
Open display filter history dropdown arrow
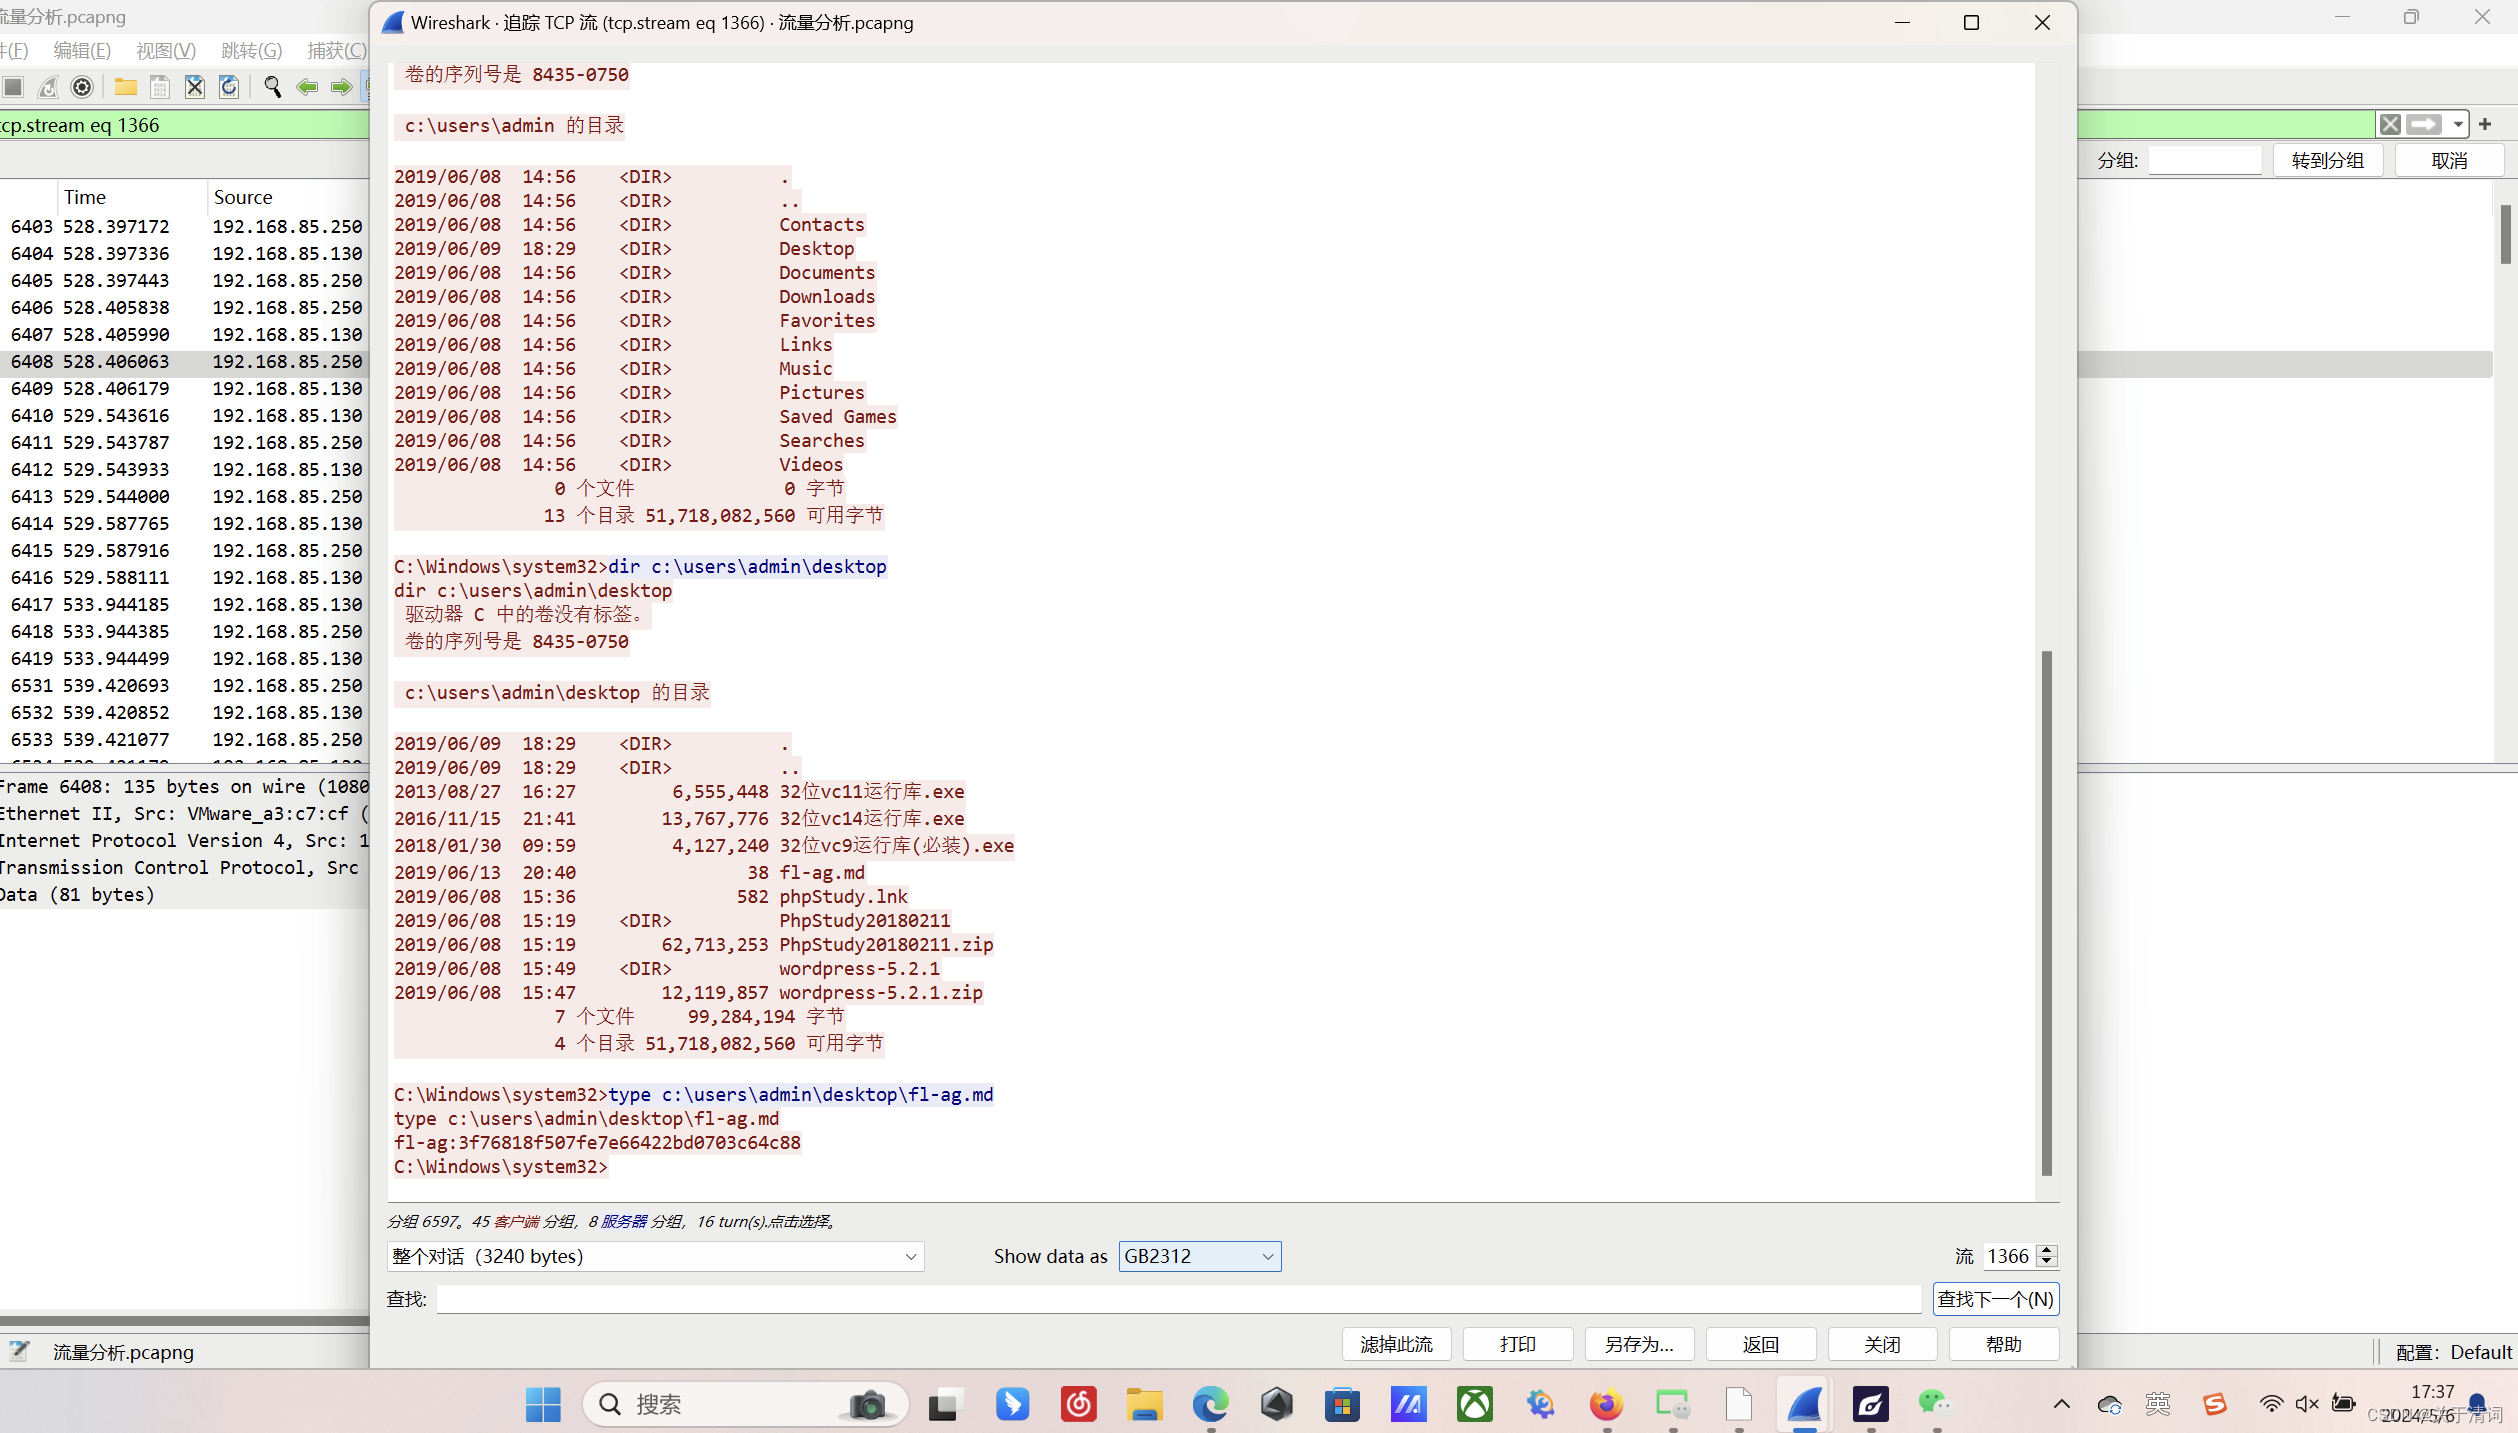tap(2457, 125)
